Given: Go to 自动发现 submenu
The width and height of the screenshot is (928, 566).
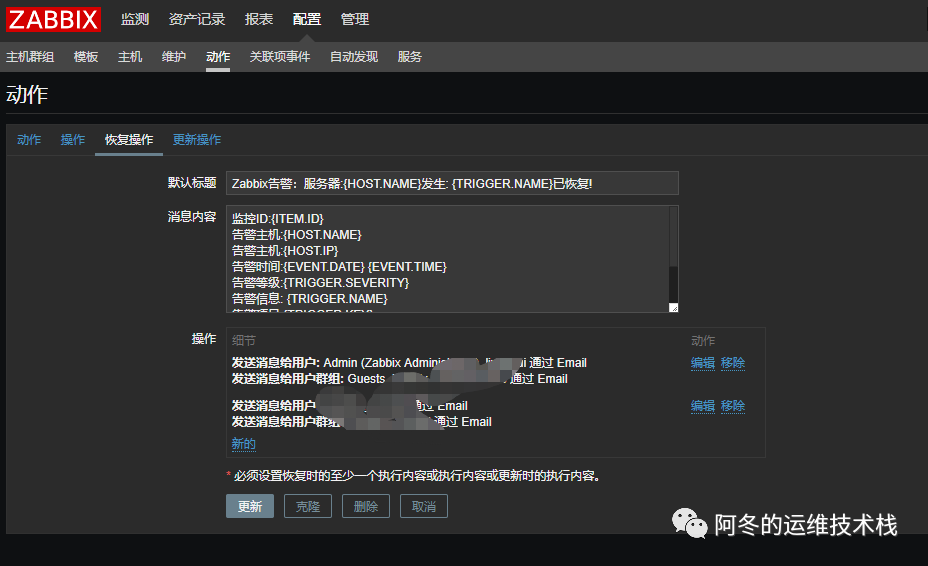Looking at the screenshot, I should coord(354,57).
